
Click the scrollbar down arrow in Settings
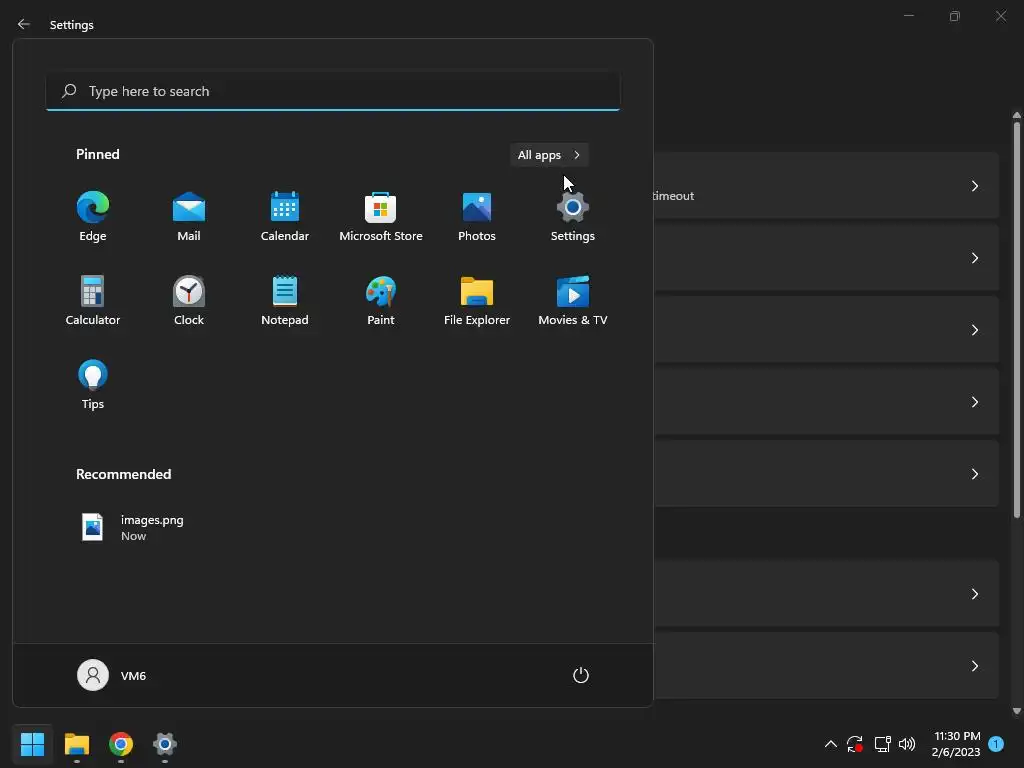1016,711
